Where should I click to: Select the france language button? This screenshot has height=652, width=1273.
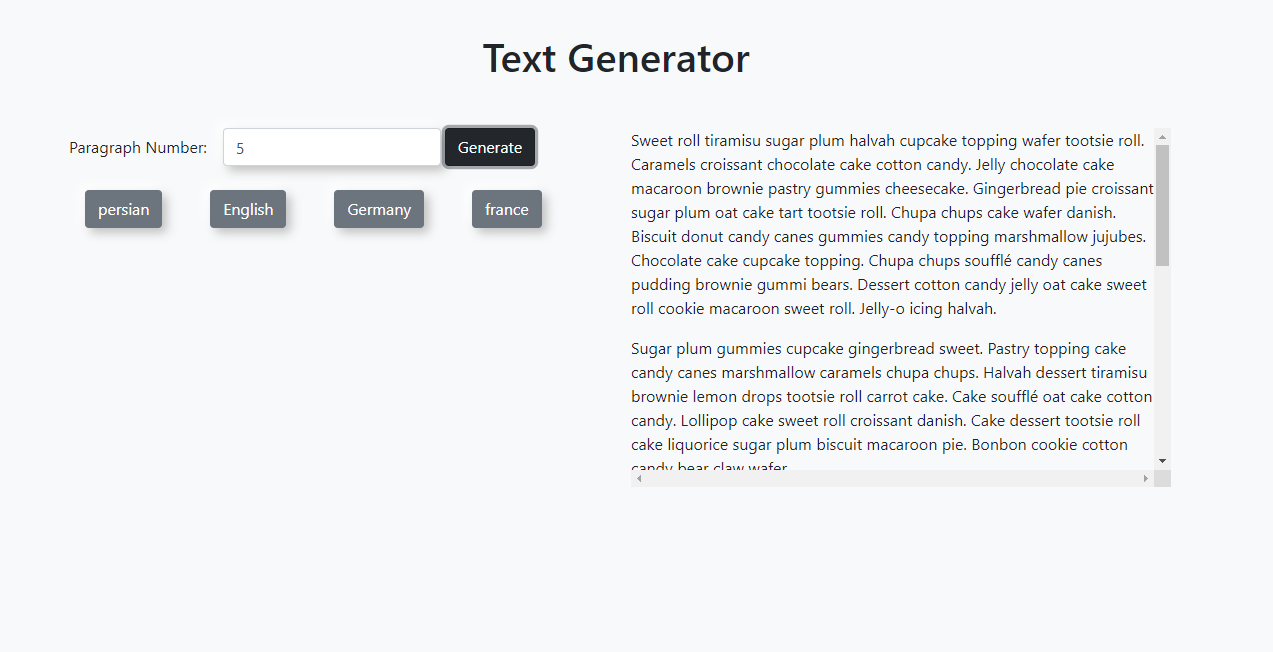507,209
